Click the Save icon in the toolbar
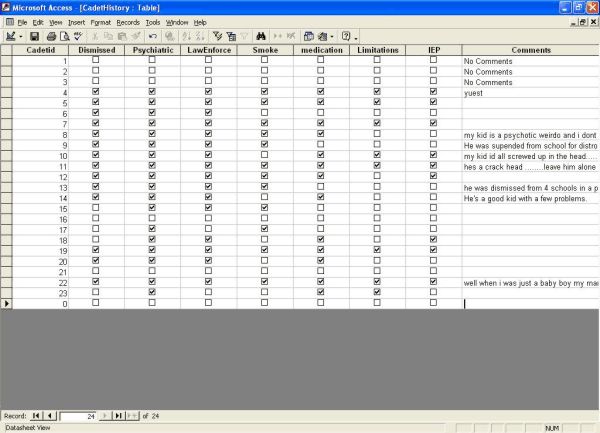The width and height of the screenshot is (600, 433). pos(34,36)
